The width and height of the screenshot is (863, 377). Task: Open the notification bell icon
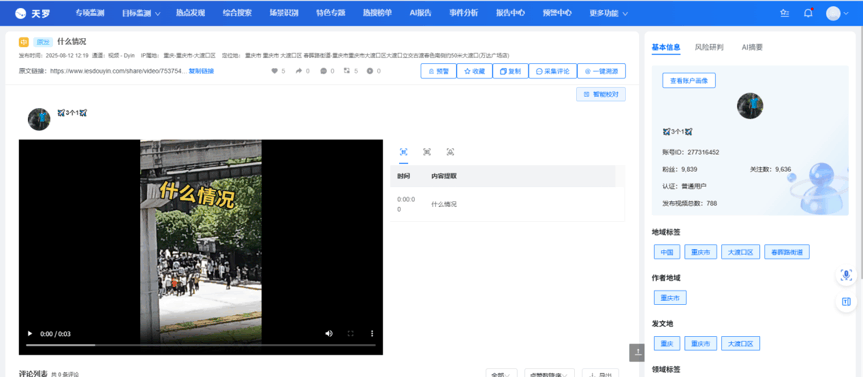point(808,13)
